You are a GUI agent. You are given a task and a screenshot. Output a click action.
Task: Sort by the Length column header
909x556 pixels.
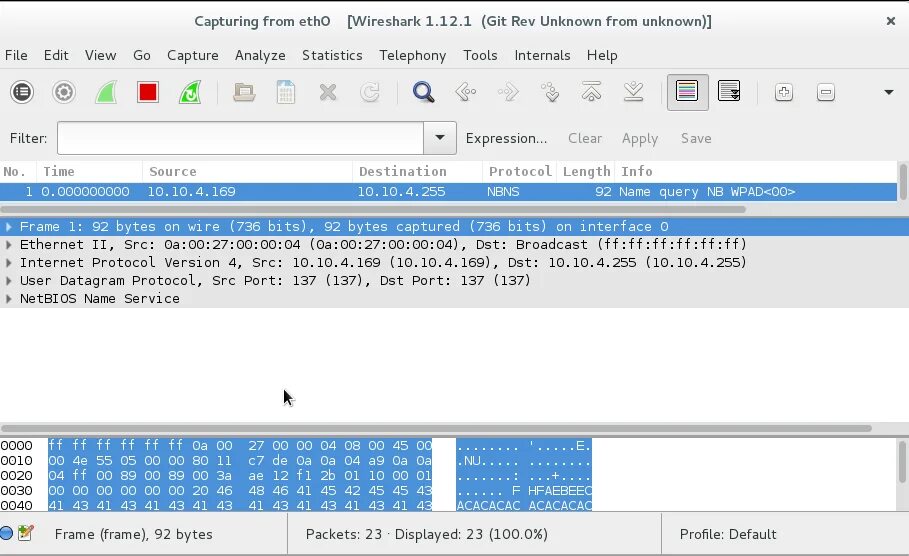click(586, 172)
